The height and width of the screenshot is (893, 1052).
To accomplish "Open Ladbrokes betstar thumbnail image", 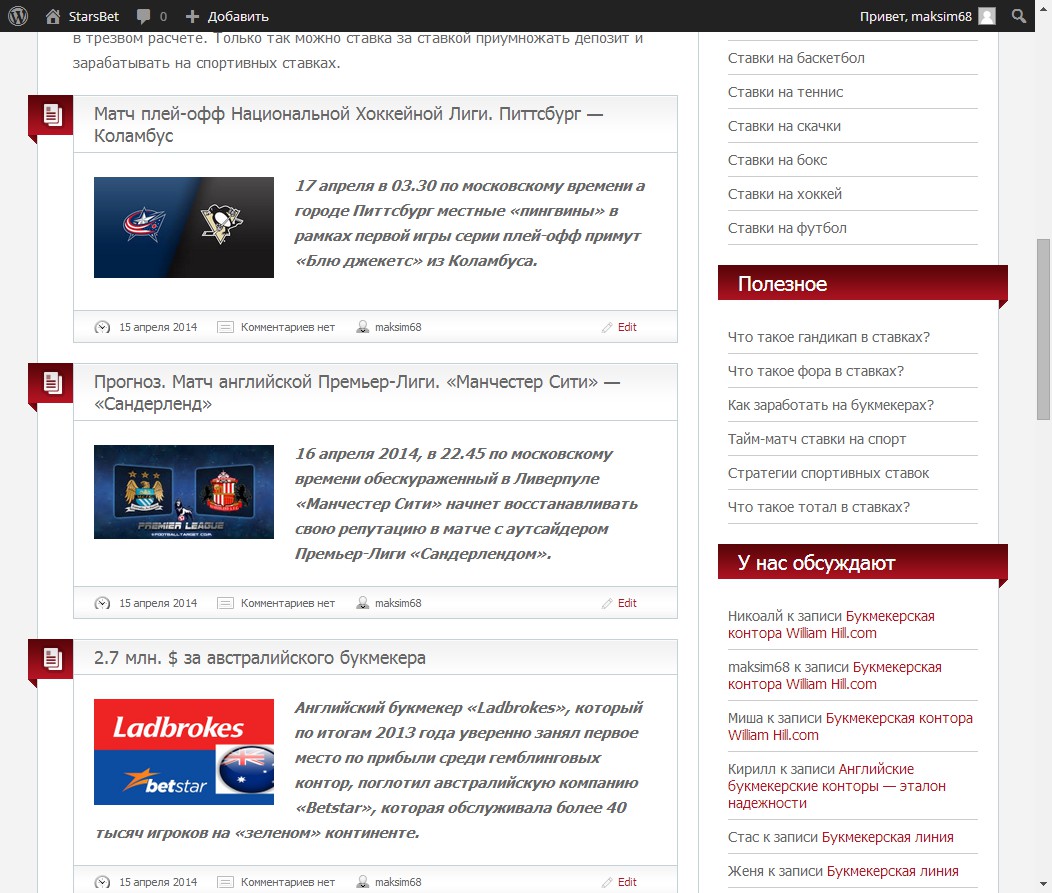I will [184, 752].
